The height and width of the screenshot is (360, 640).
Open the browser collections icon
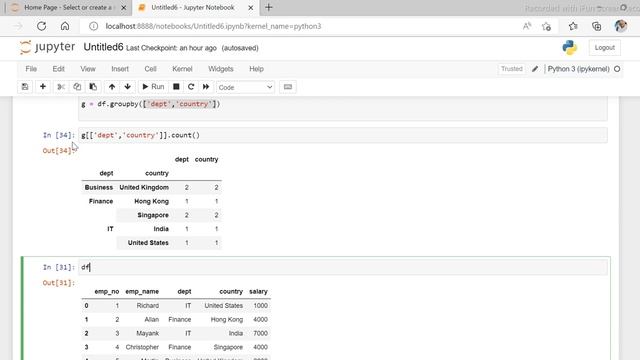(596, 26)
